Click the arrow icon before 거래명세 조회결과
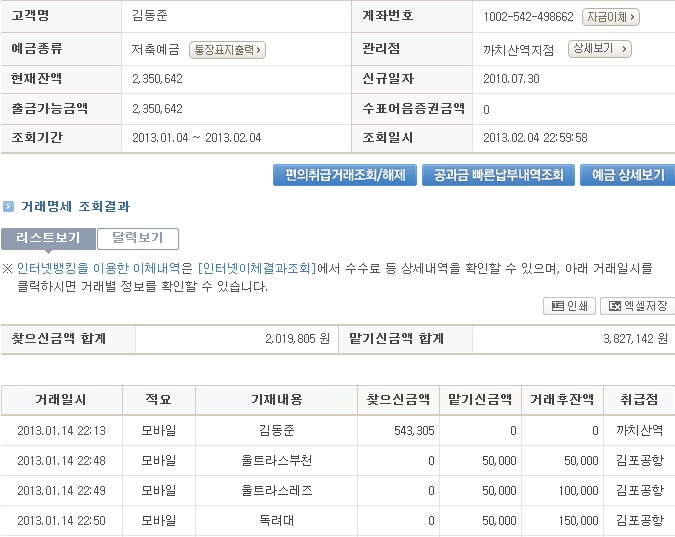The height and width of the screenshot is (537, 675). (x=8, y=207)
